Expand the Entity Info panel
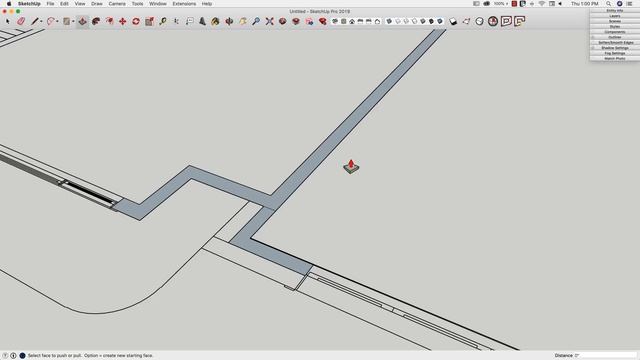Screen dimensions: 640x360 (615, 11)
